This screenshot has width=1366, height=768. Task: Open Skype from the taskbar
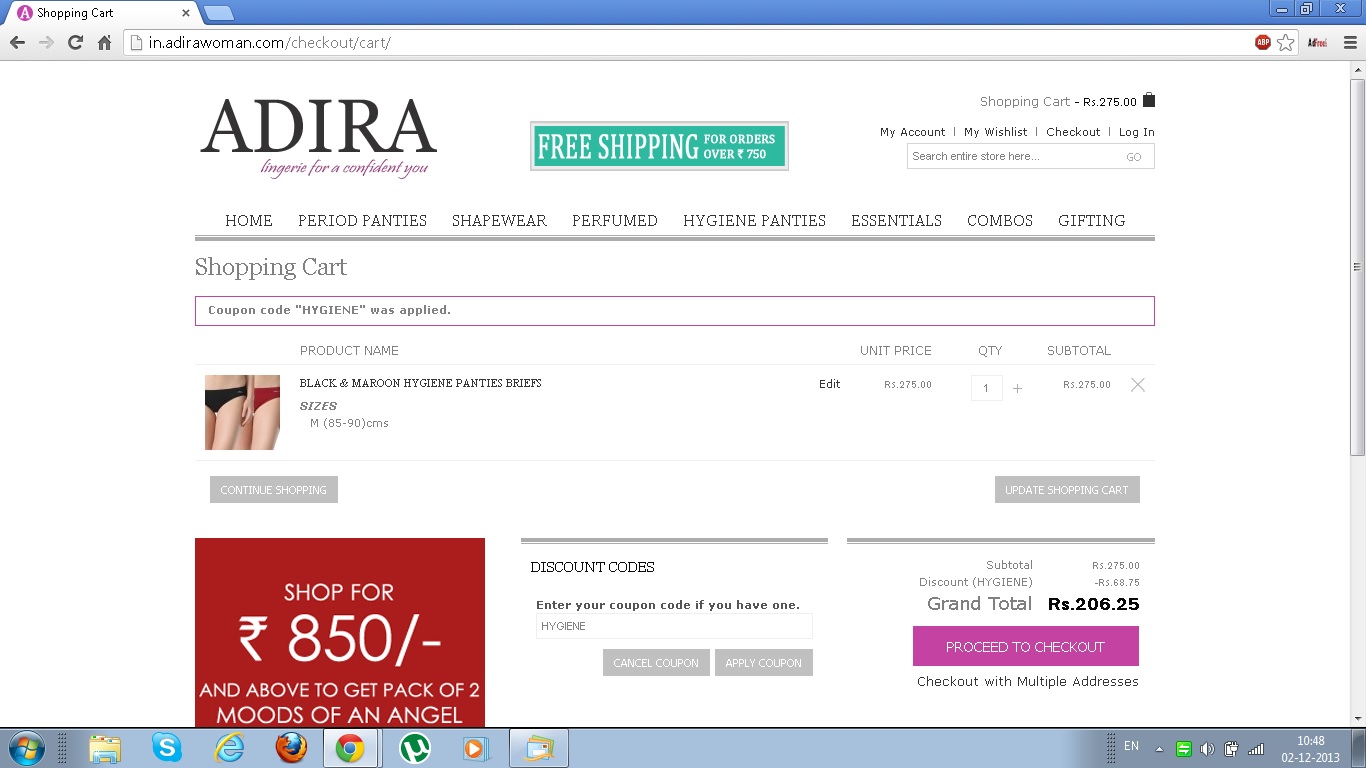click(x=167, y=748)
